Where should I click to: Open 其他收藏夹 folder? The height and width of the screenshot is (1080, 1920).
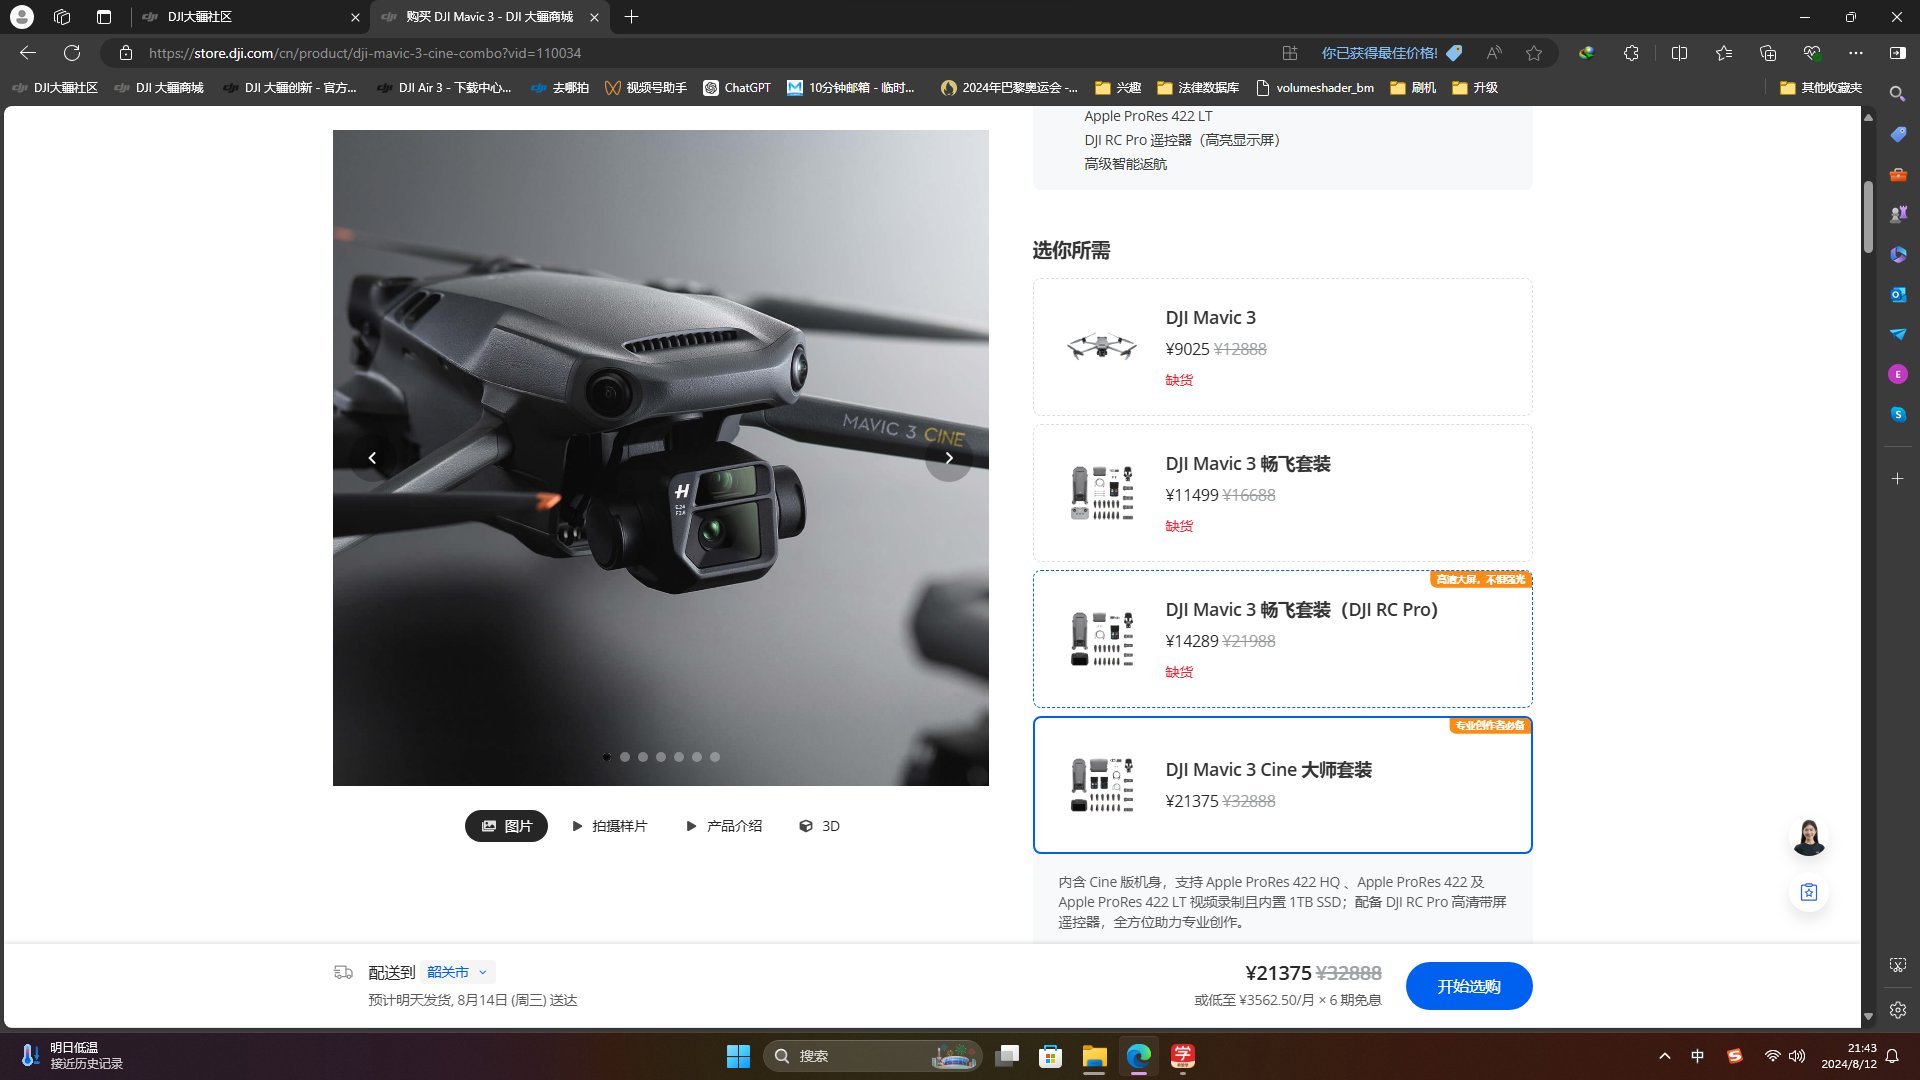coord(1820,88)
